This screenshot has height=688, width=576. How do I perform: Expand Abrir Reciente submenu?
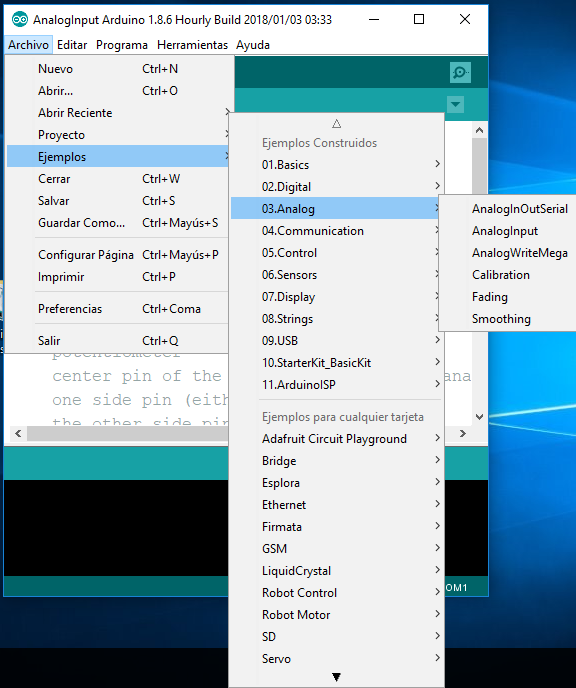pos(118,113)
